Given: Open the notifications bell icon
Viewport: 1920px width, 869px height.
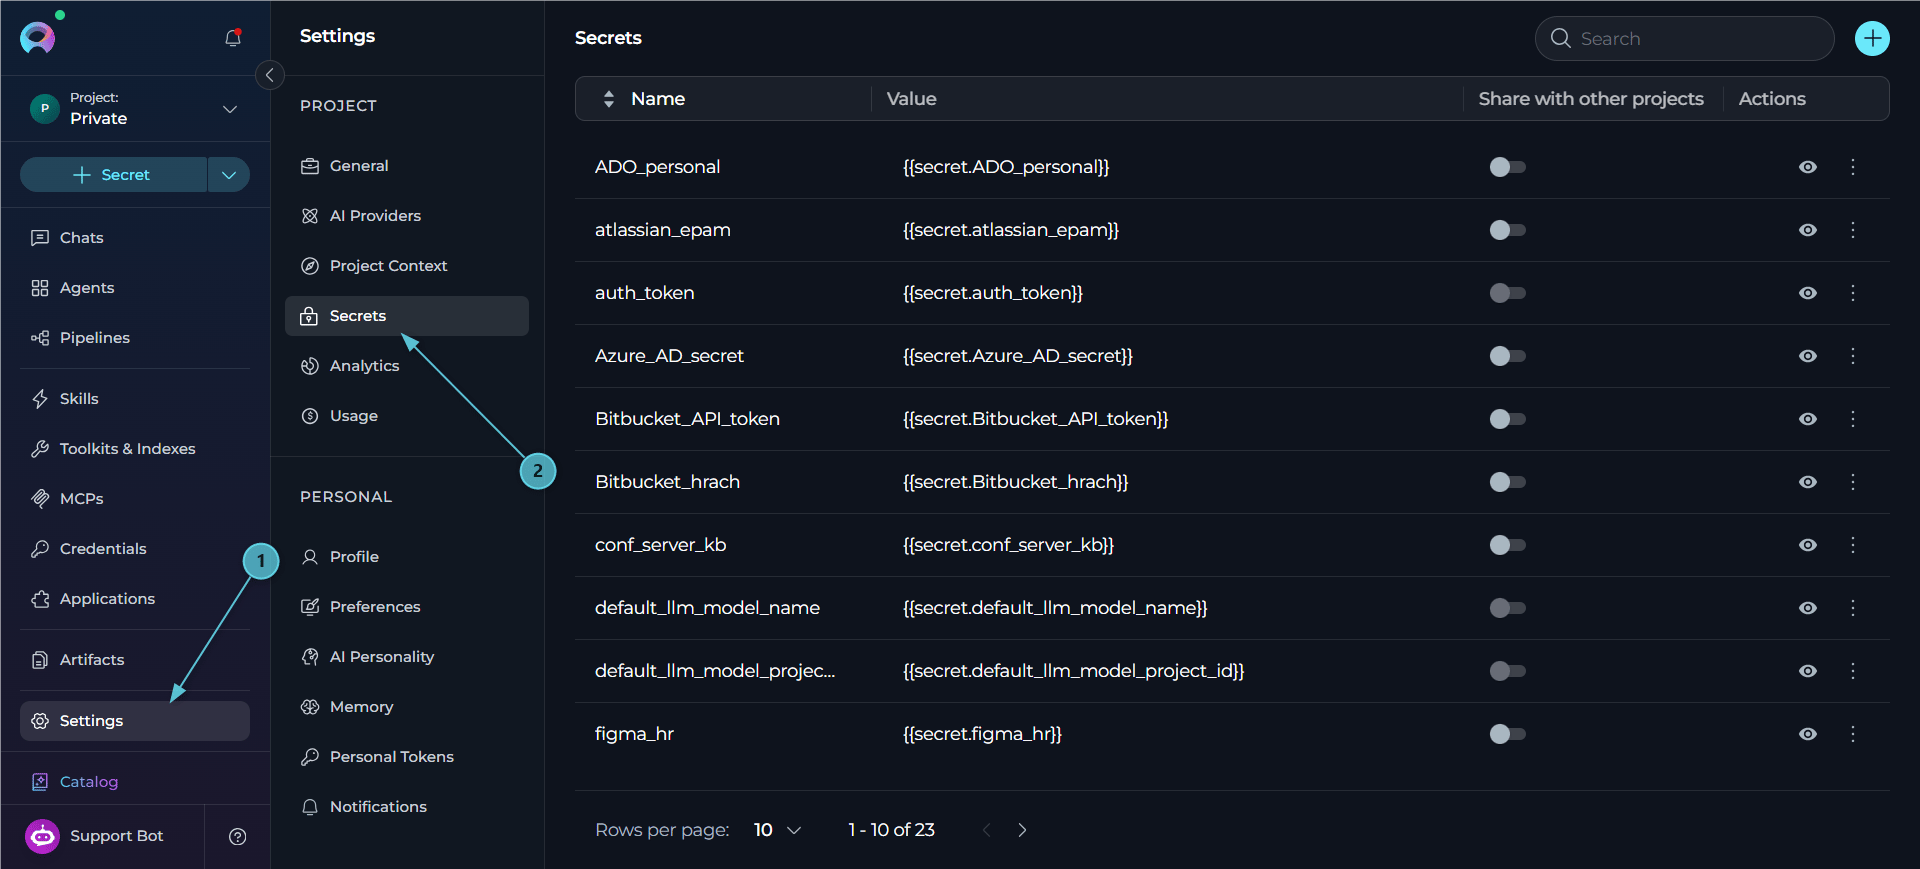Looking at the screenshot, I should [233, 38].
